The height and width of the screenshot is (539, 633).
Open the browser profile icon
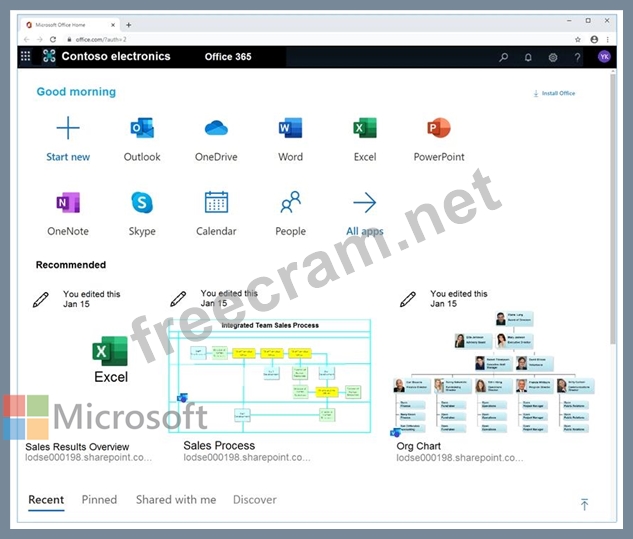594,39
